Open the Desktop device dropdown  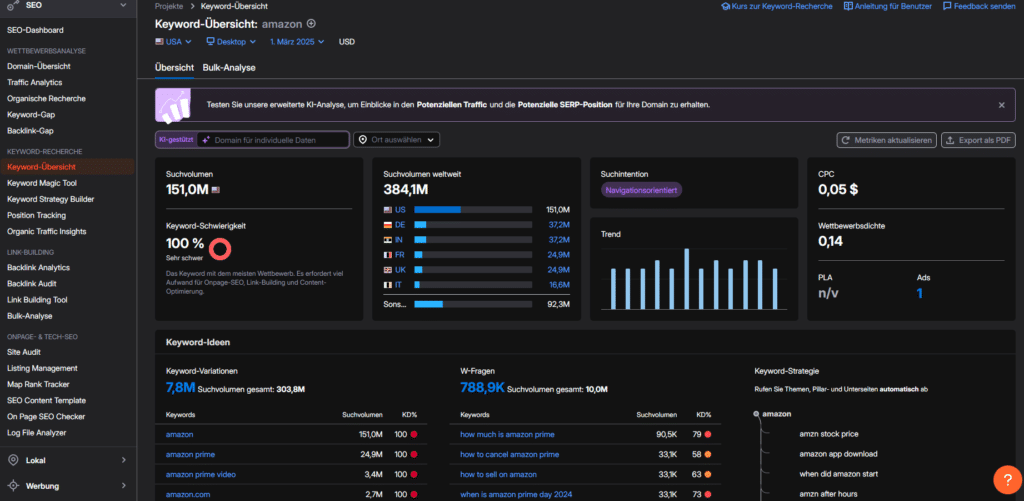point(231,42)
